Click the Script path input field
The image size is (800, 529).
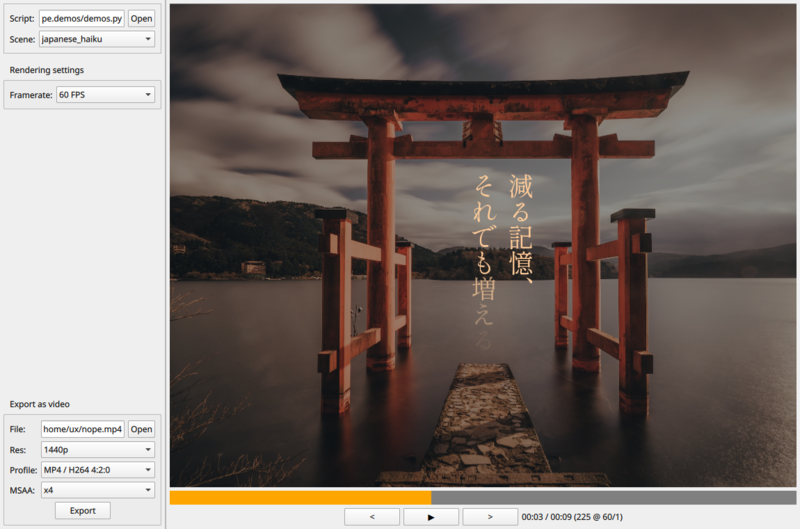[x=82, y=18]
